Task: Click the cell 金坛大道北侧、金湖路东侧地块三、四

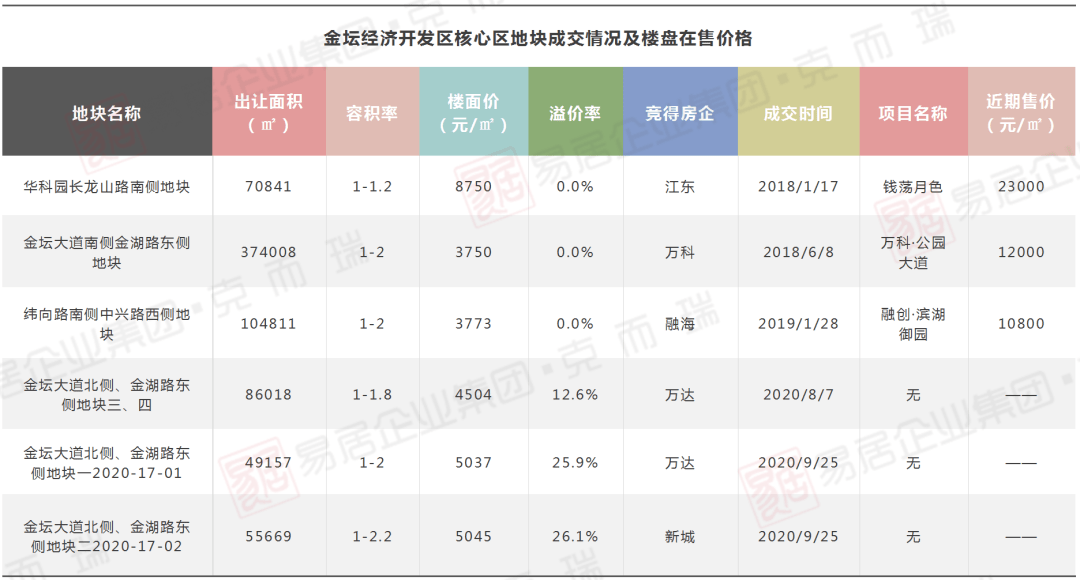Action: point(107,395)
